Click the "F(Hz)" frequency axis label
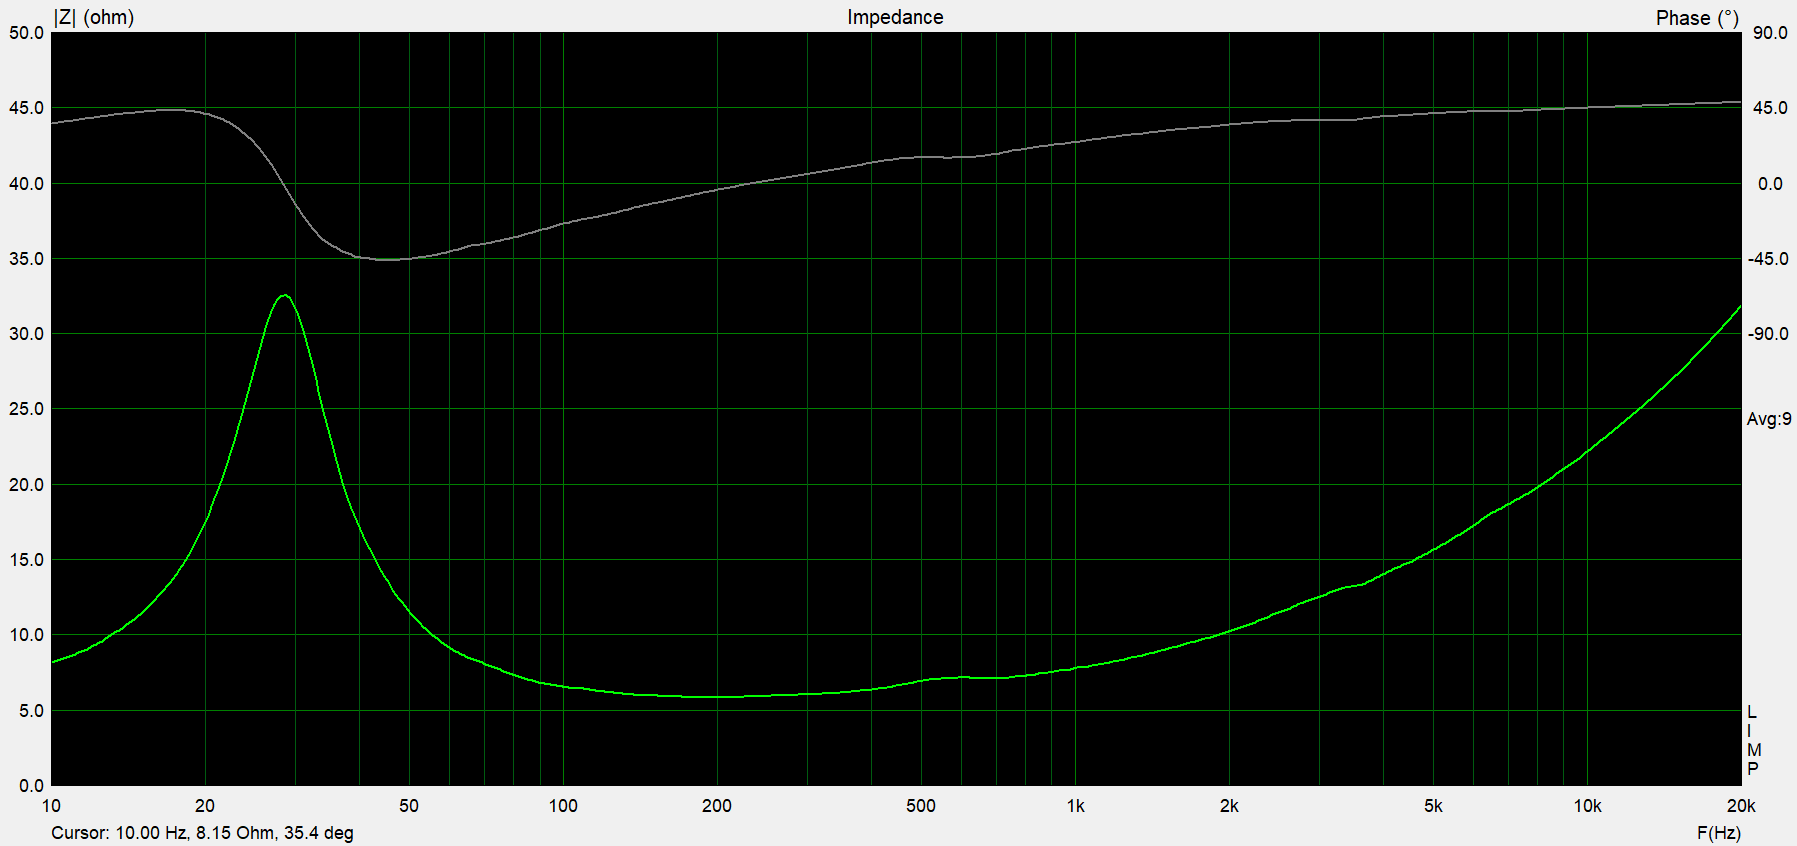Image resolution: width=1797 pixels, height=846 pixels. click(1718, 832)
